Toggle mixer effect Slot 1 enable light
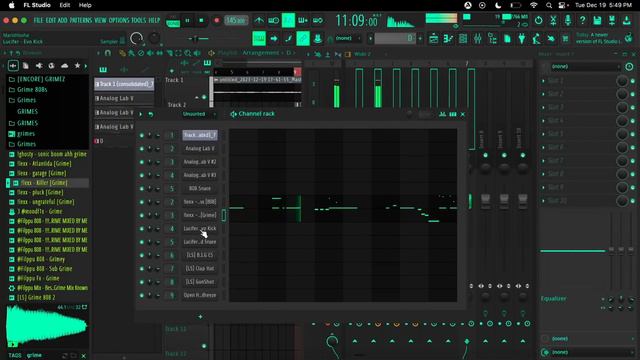The width and height of the screenshot is (640, 360). [x=633, y=81]
